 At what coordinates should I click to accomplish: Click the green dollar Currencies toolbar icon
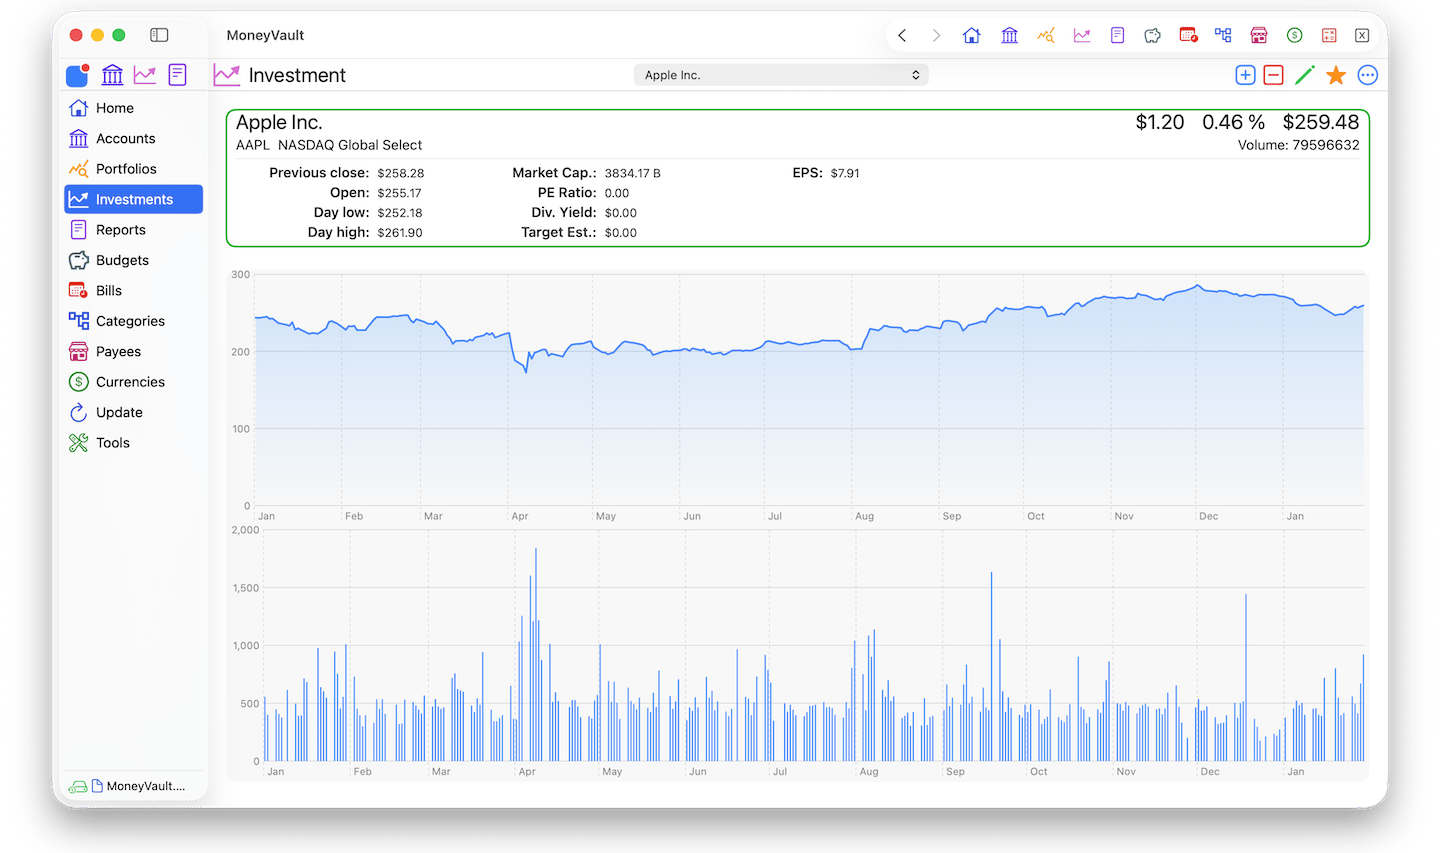point(1295,35)
